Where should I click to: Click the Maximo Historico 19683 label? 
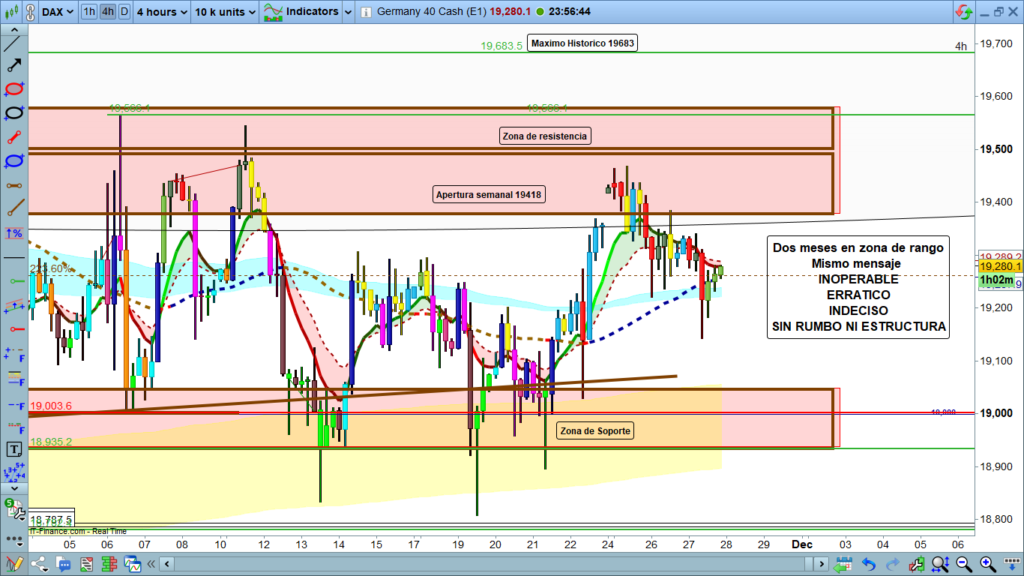[x=582, y=43]
